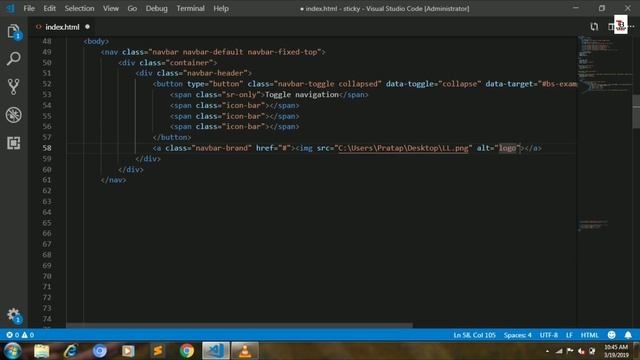This screenshot has height=360, width=640.
Task: Click the VS Code logo in title bar
Action: [x=11, y=8]
